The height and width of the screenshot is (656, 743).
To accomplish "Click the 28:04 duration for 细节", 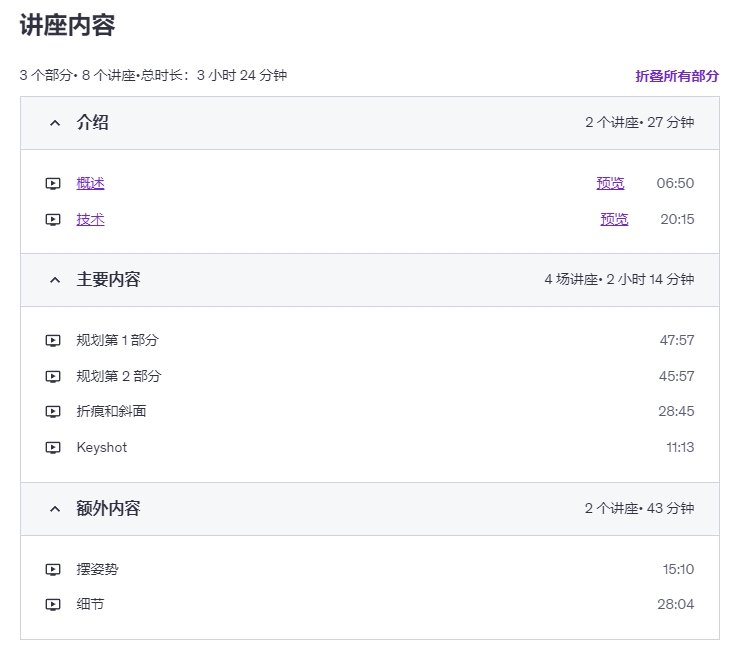I will [x=676, y=604].
